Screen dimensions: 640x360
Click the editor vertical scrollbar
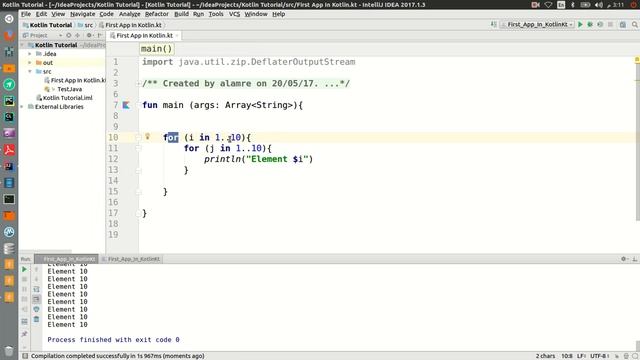[638, 142]
